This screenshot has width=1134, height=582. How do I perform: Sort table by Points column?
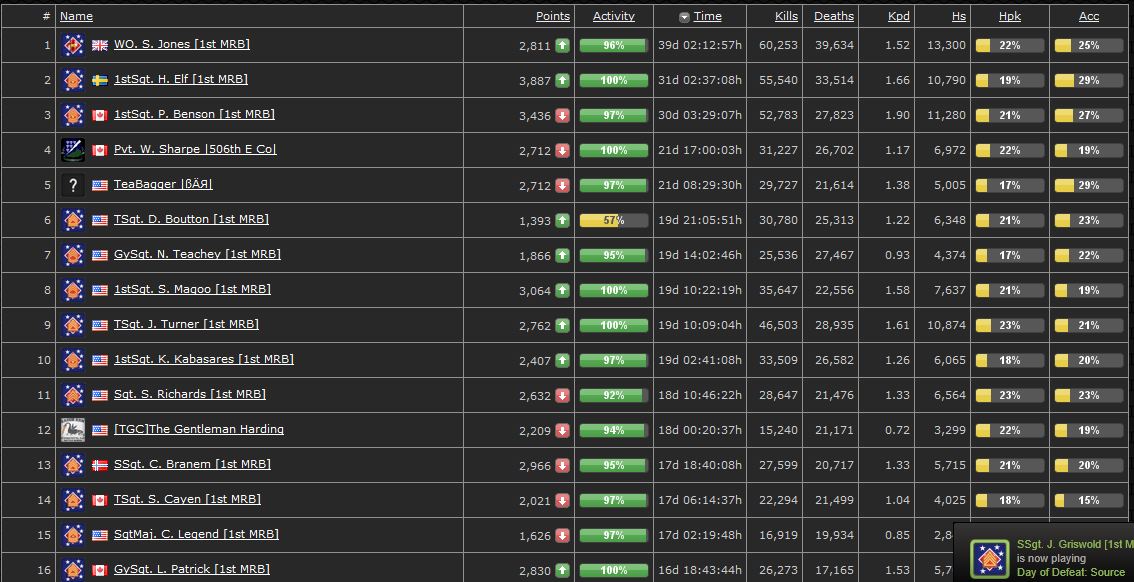click(x=553, y=16)
